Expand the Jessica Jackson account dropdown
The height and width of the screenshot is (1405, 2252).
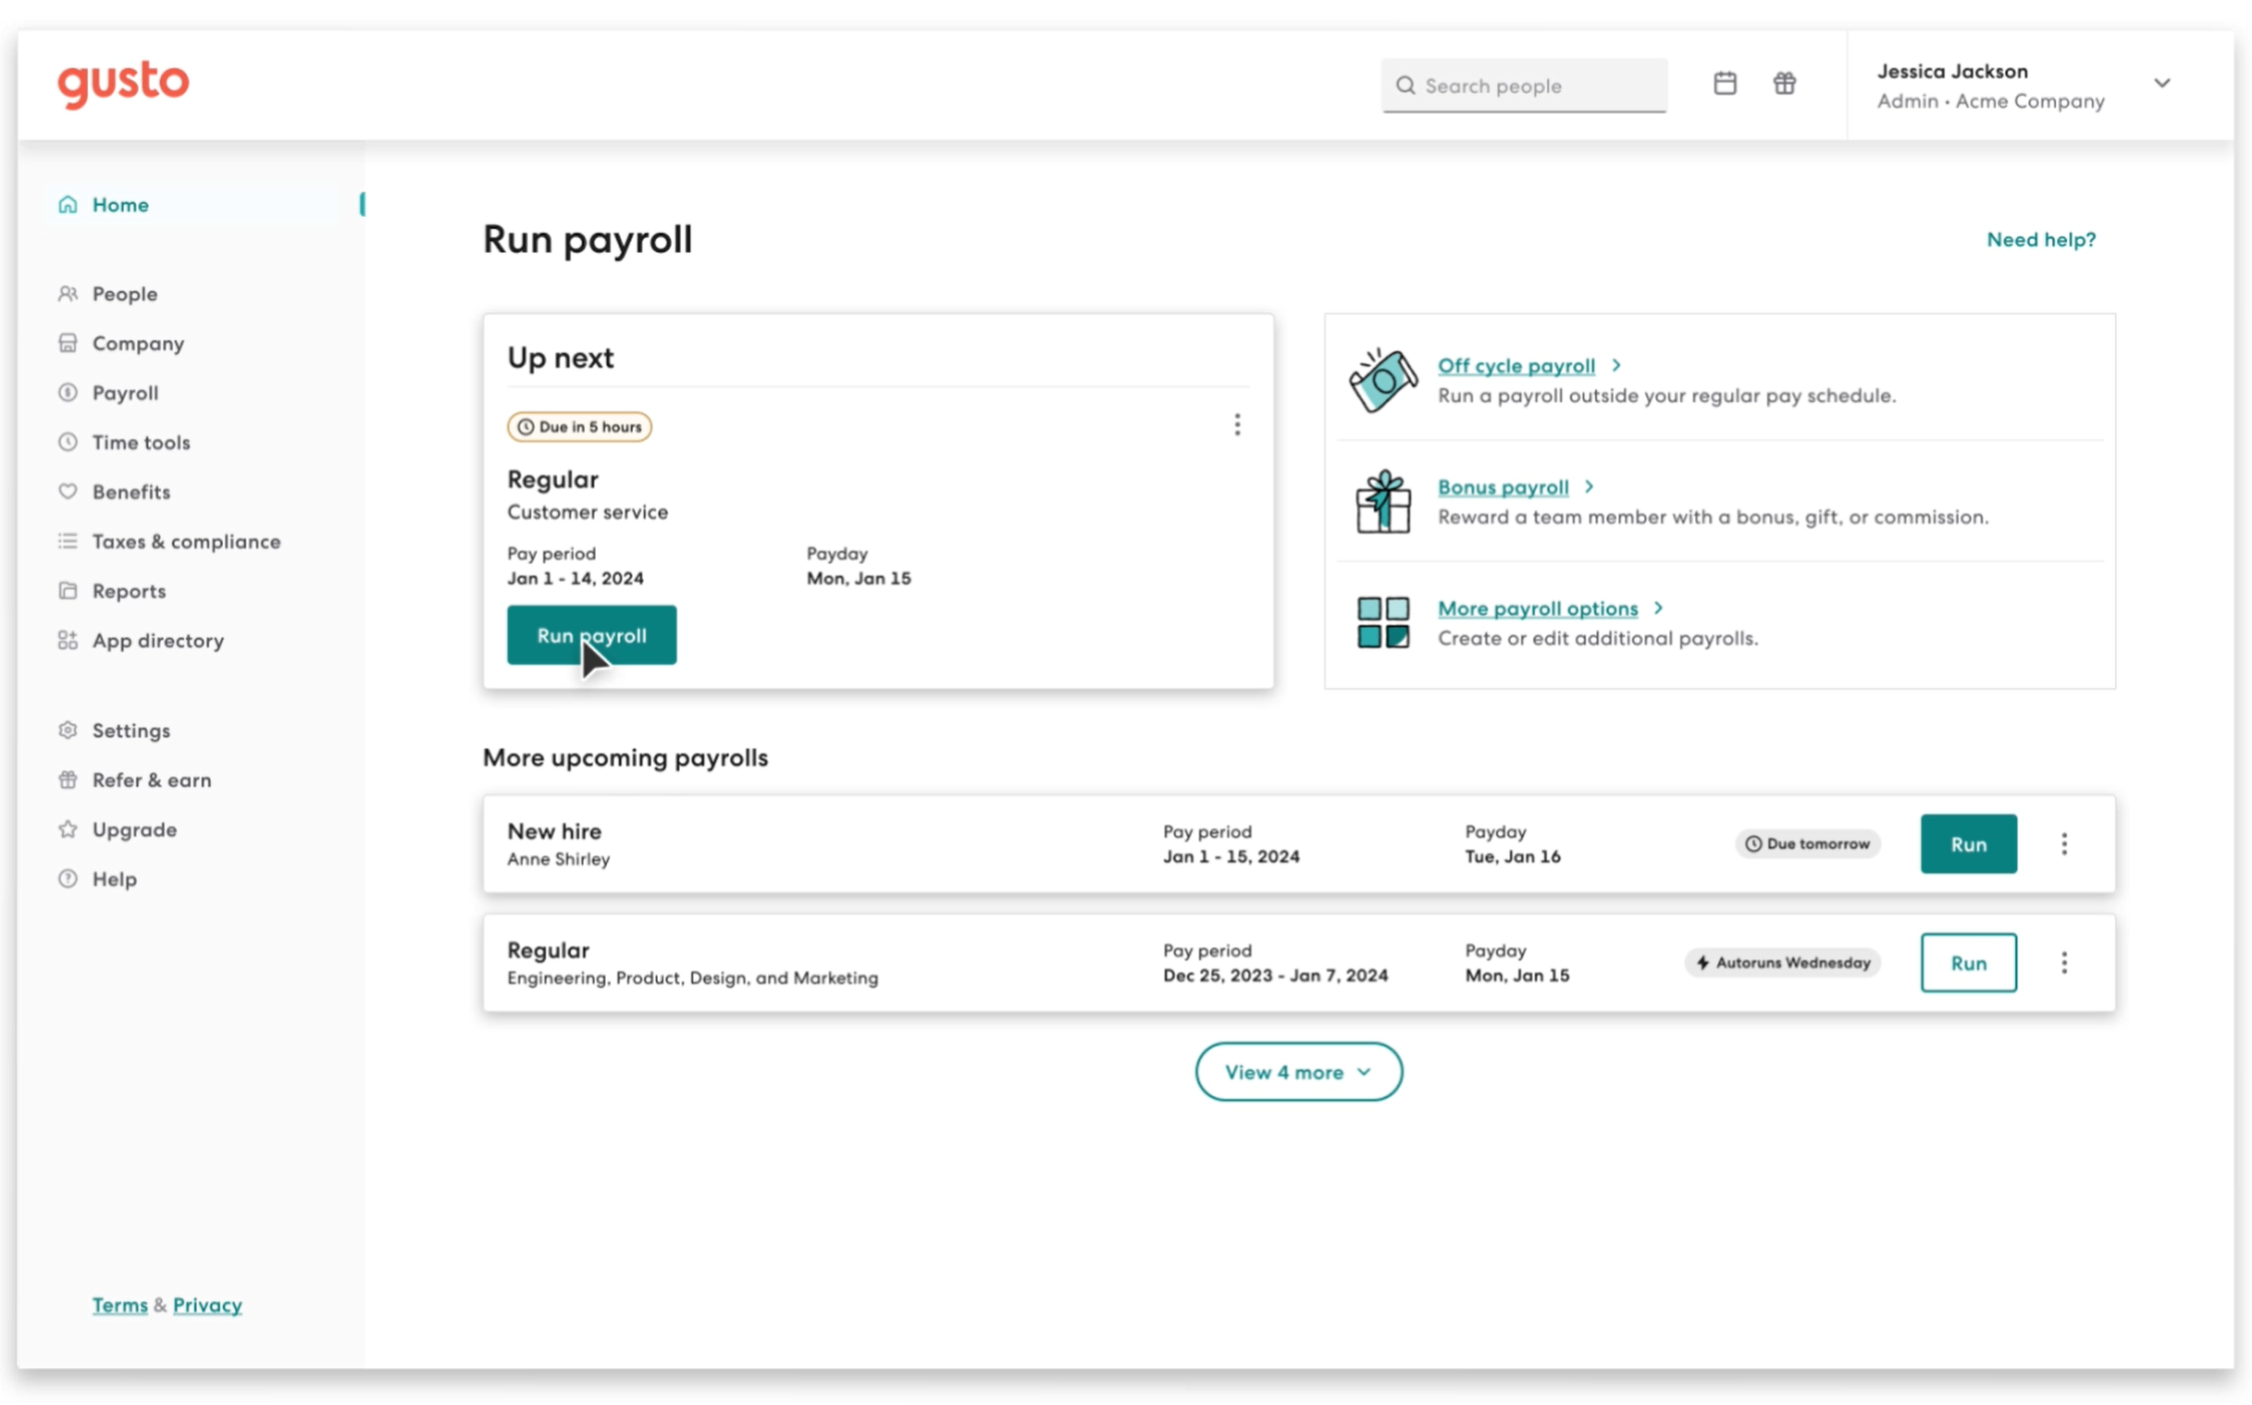click(2161, 84)
